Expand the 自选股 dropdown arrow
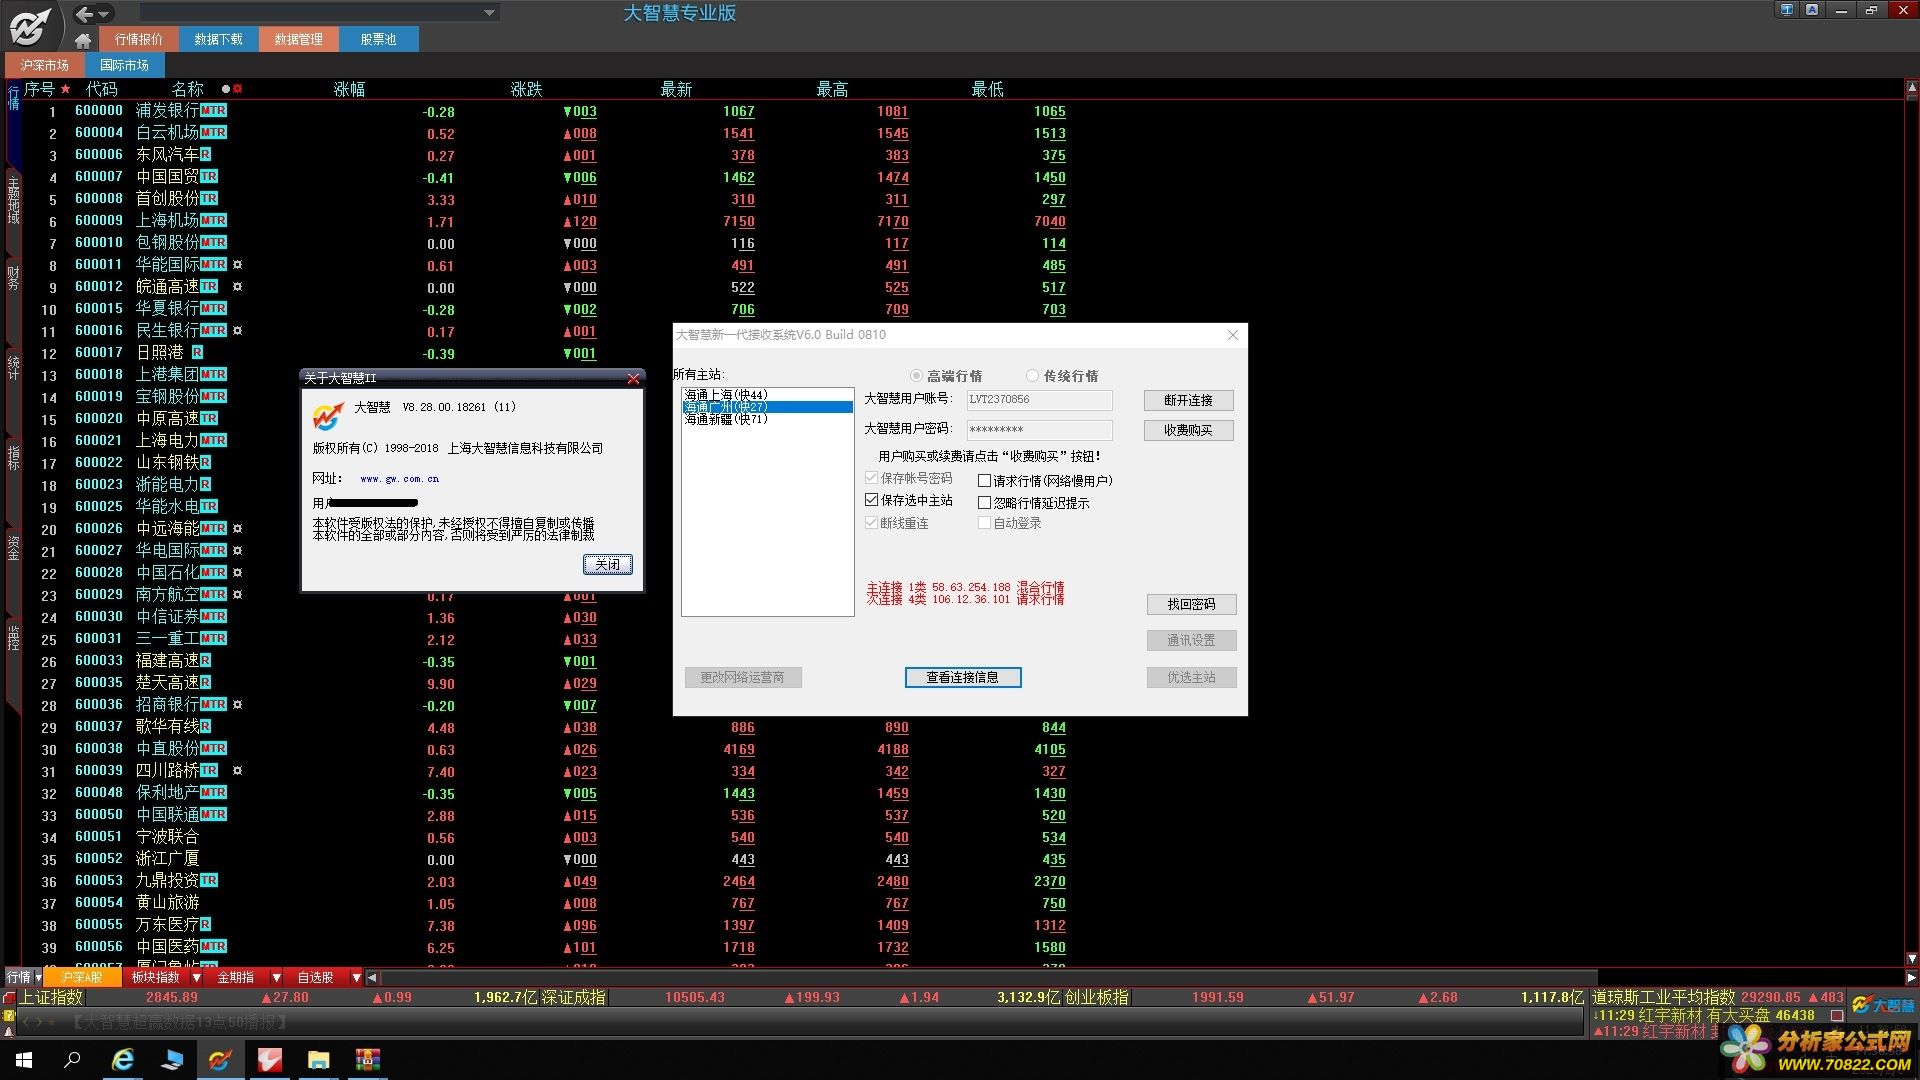Screen dimensions: 1920x1080 tap(356, 977)
